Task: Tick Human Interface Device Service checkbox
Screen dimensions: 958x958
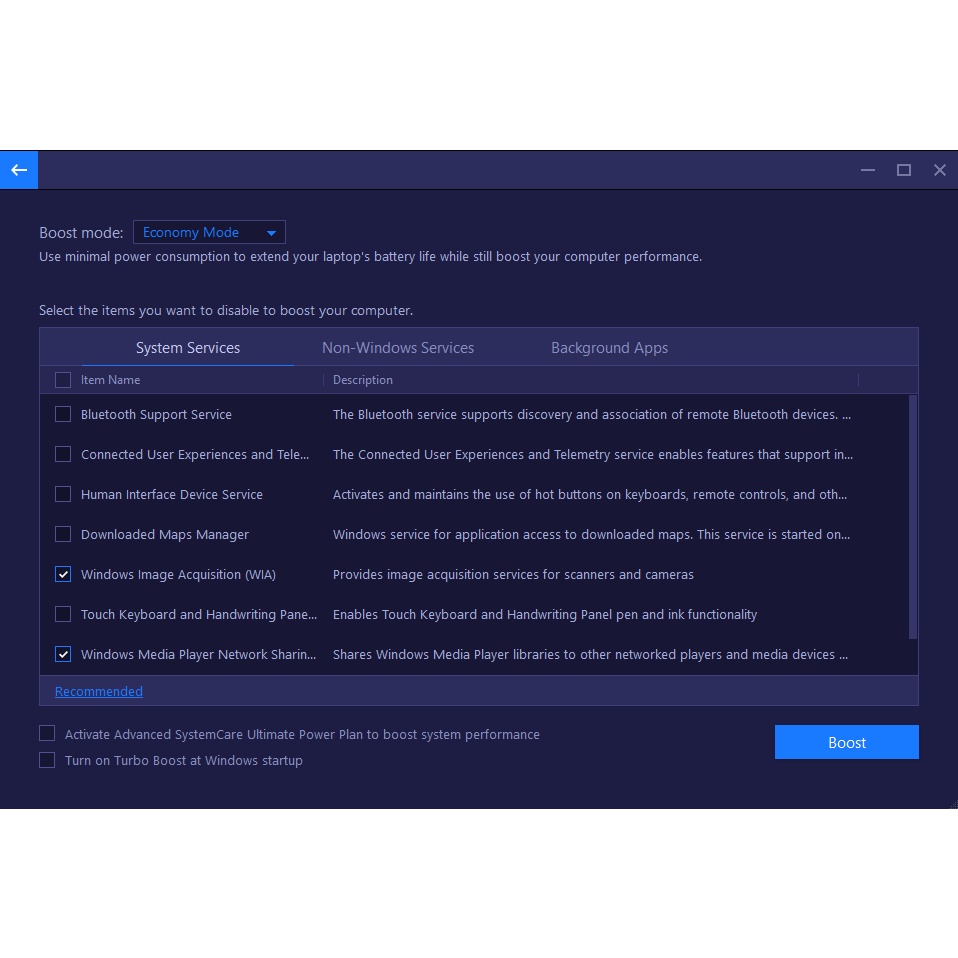Action: tap(63, 494)
